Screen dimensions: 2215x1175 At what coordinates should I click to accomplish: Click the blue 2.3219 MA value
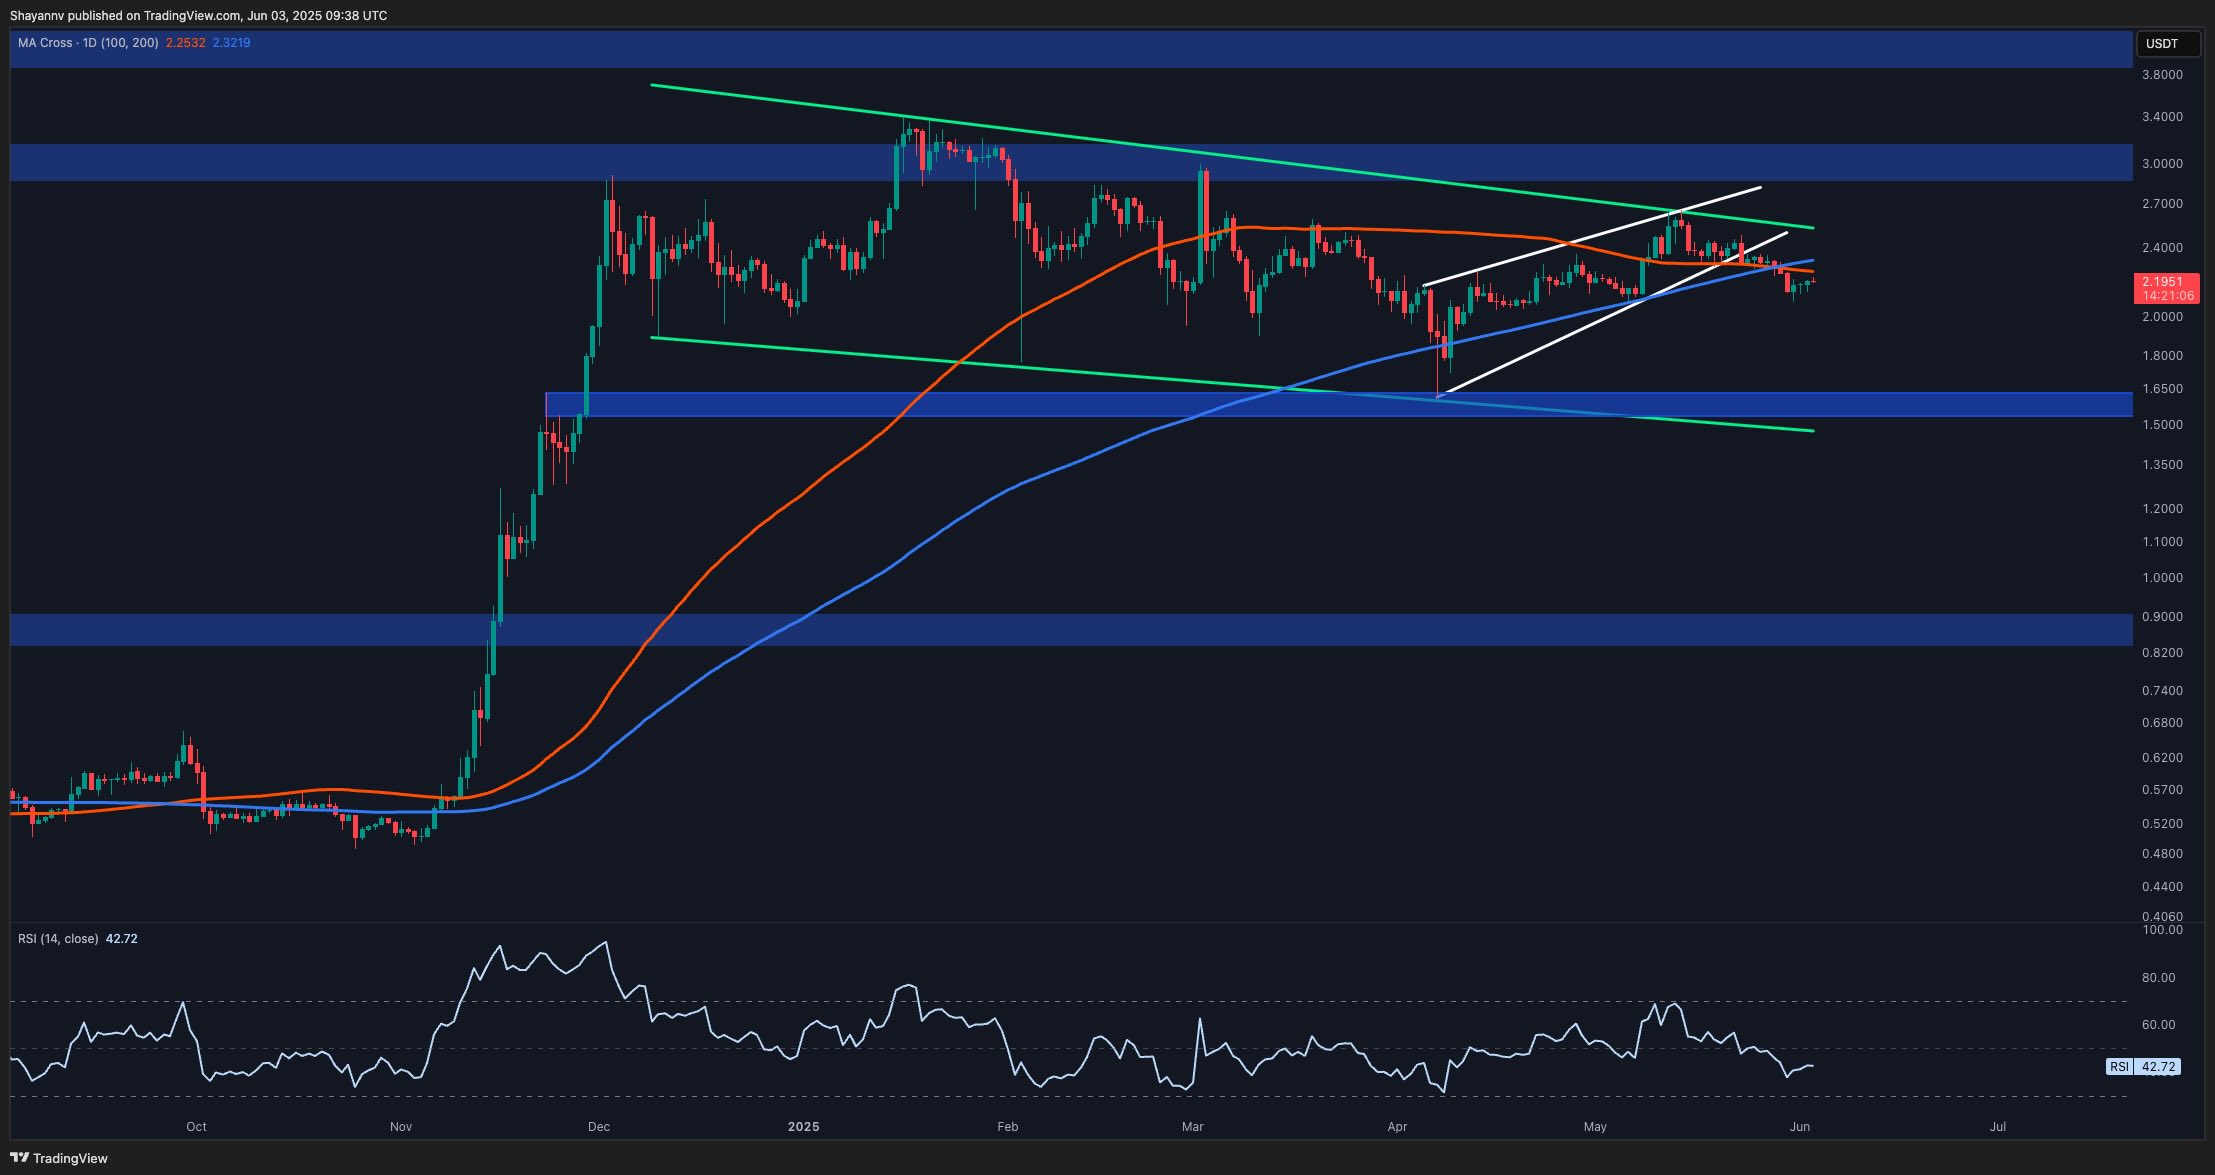pos(231,43)
